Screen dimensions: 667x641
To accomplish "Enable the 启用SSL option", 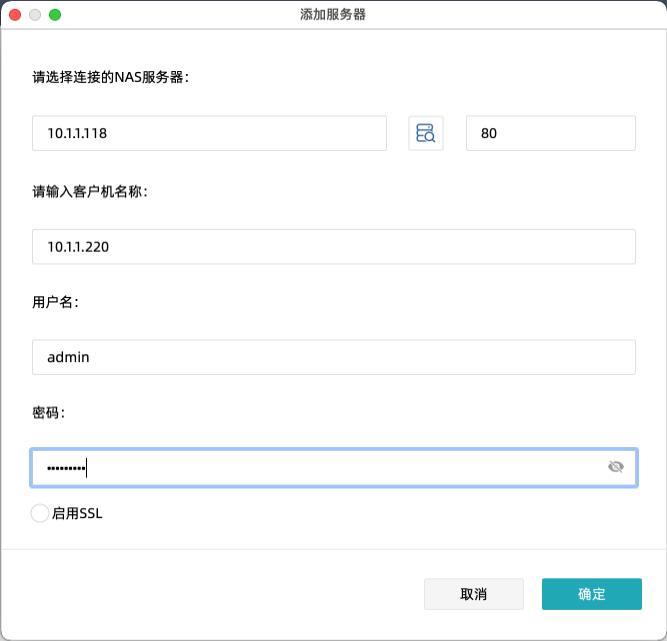I will 40,513.
